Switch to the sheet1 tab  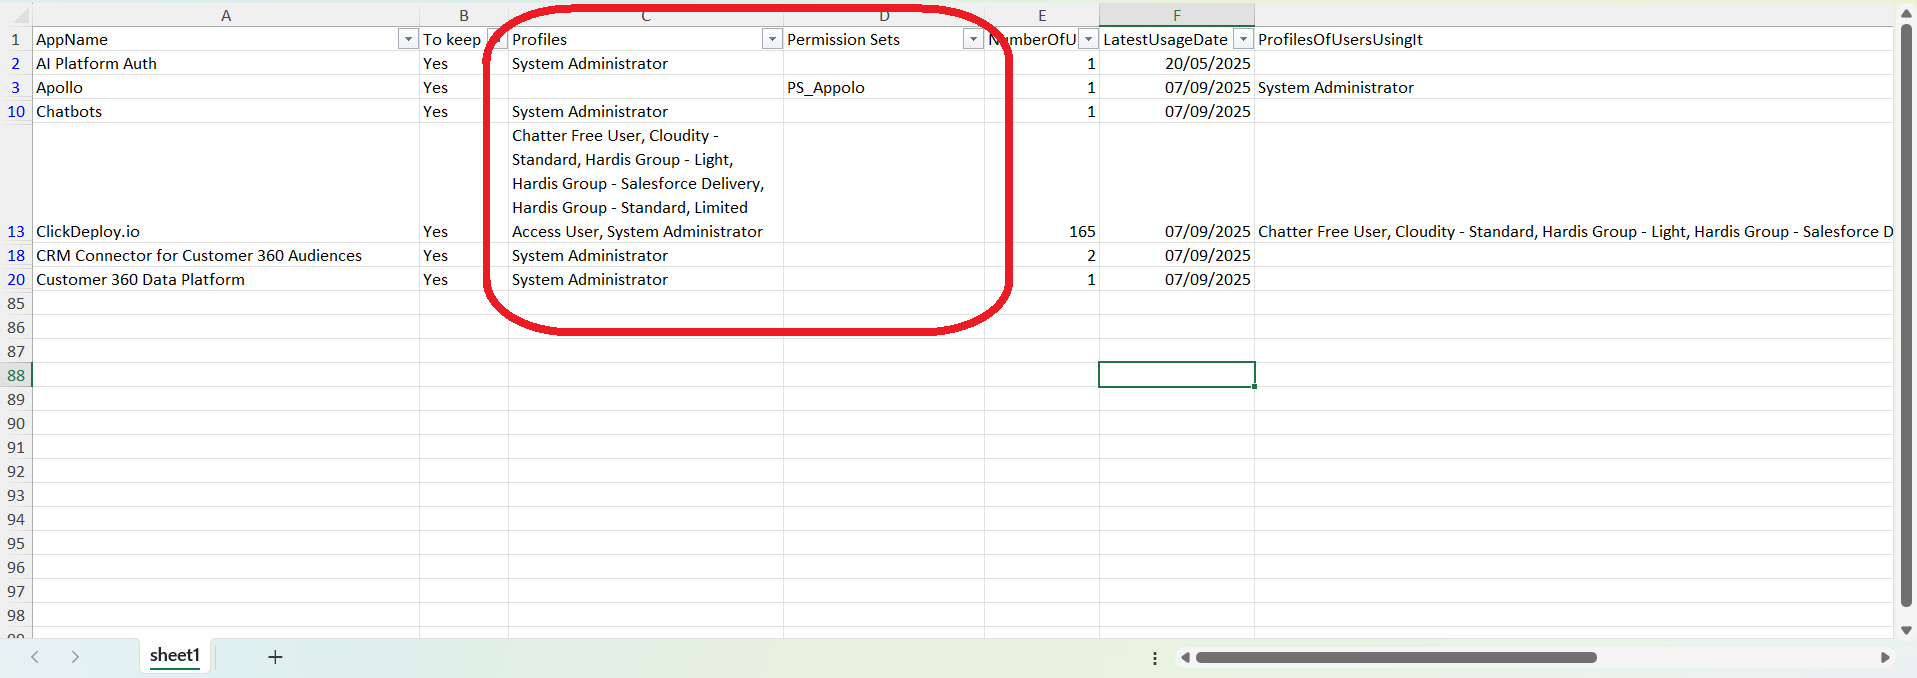click(175, 656)
